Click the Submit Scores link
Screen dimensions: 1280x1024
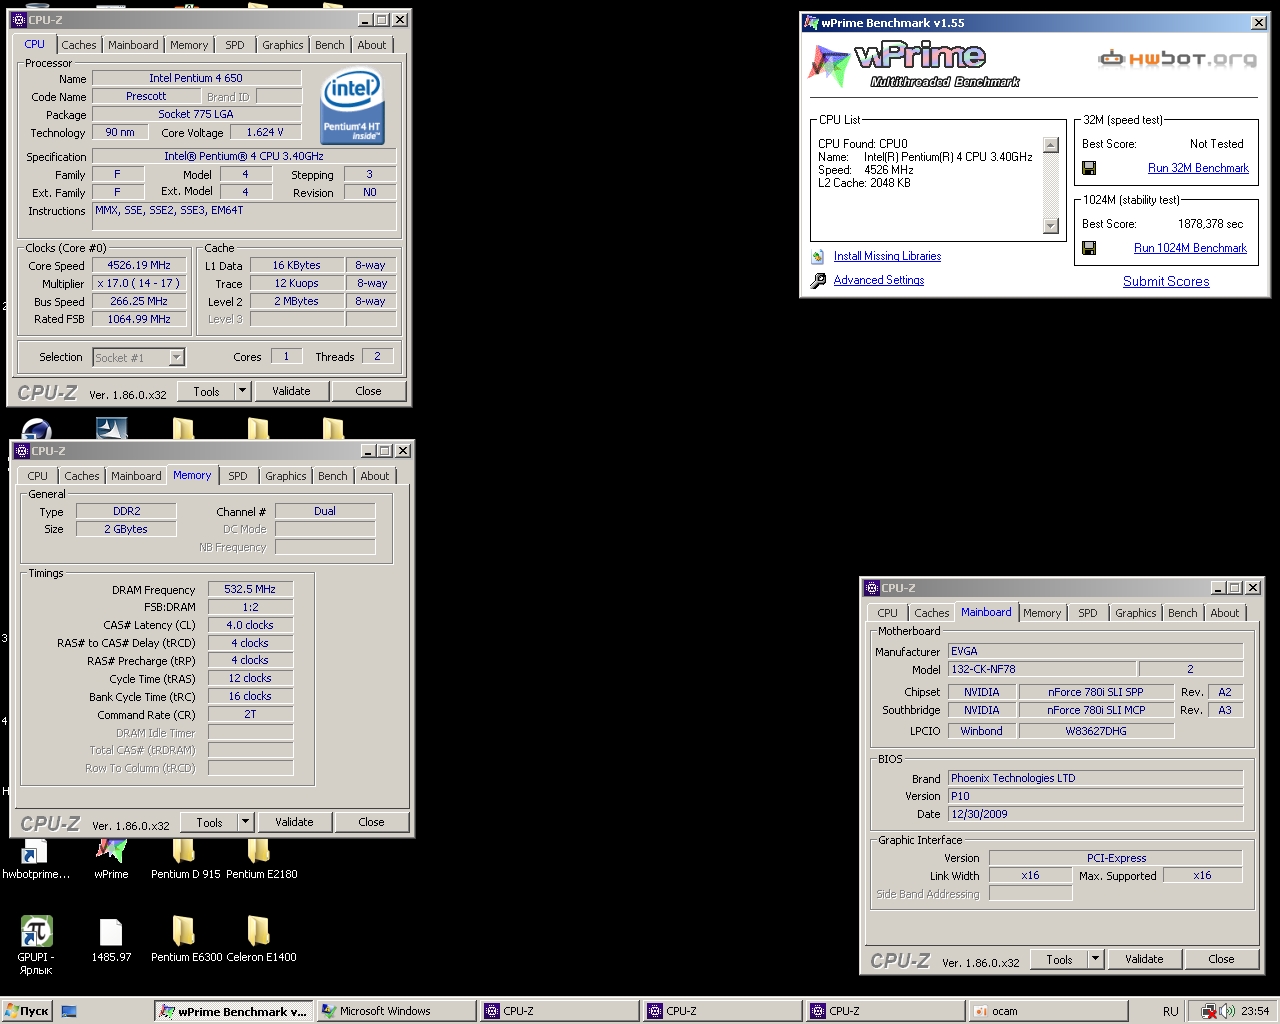[x=1166, y=282]
